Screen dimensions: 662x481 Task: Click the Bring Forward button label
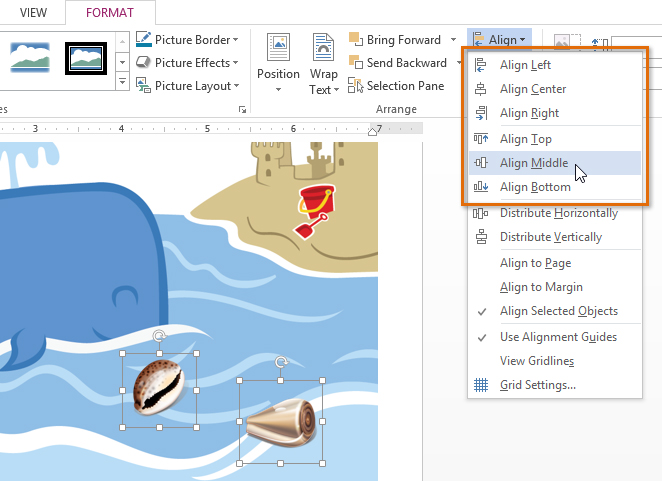pos(404,40)
